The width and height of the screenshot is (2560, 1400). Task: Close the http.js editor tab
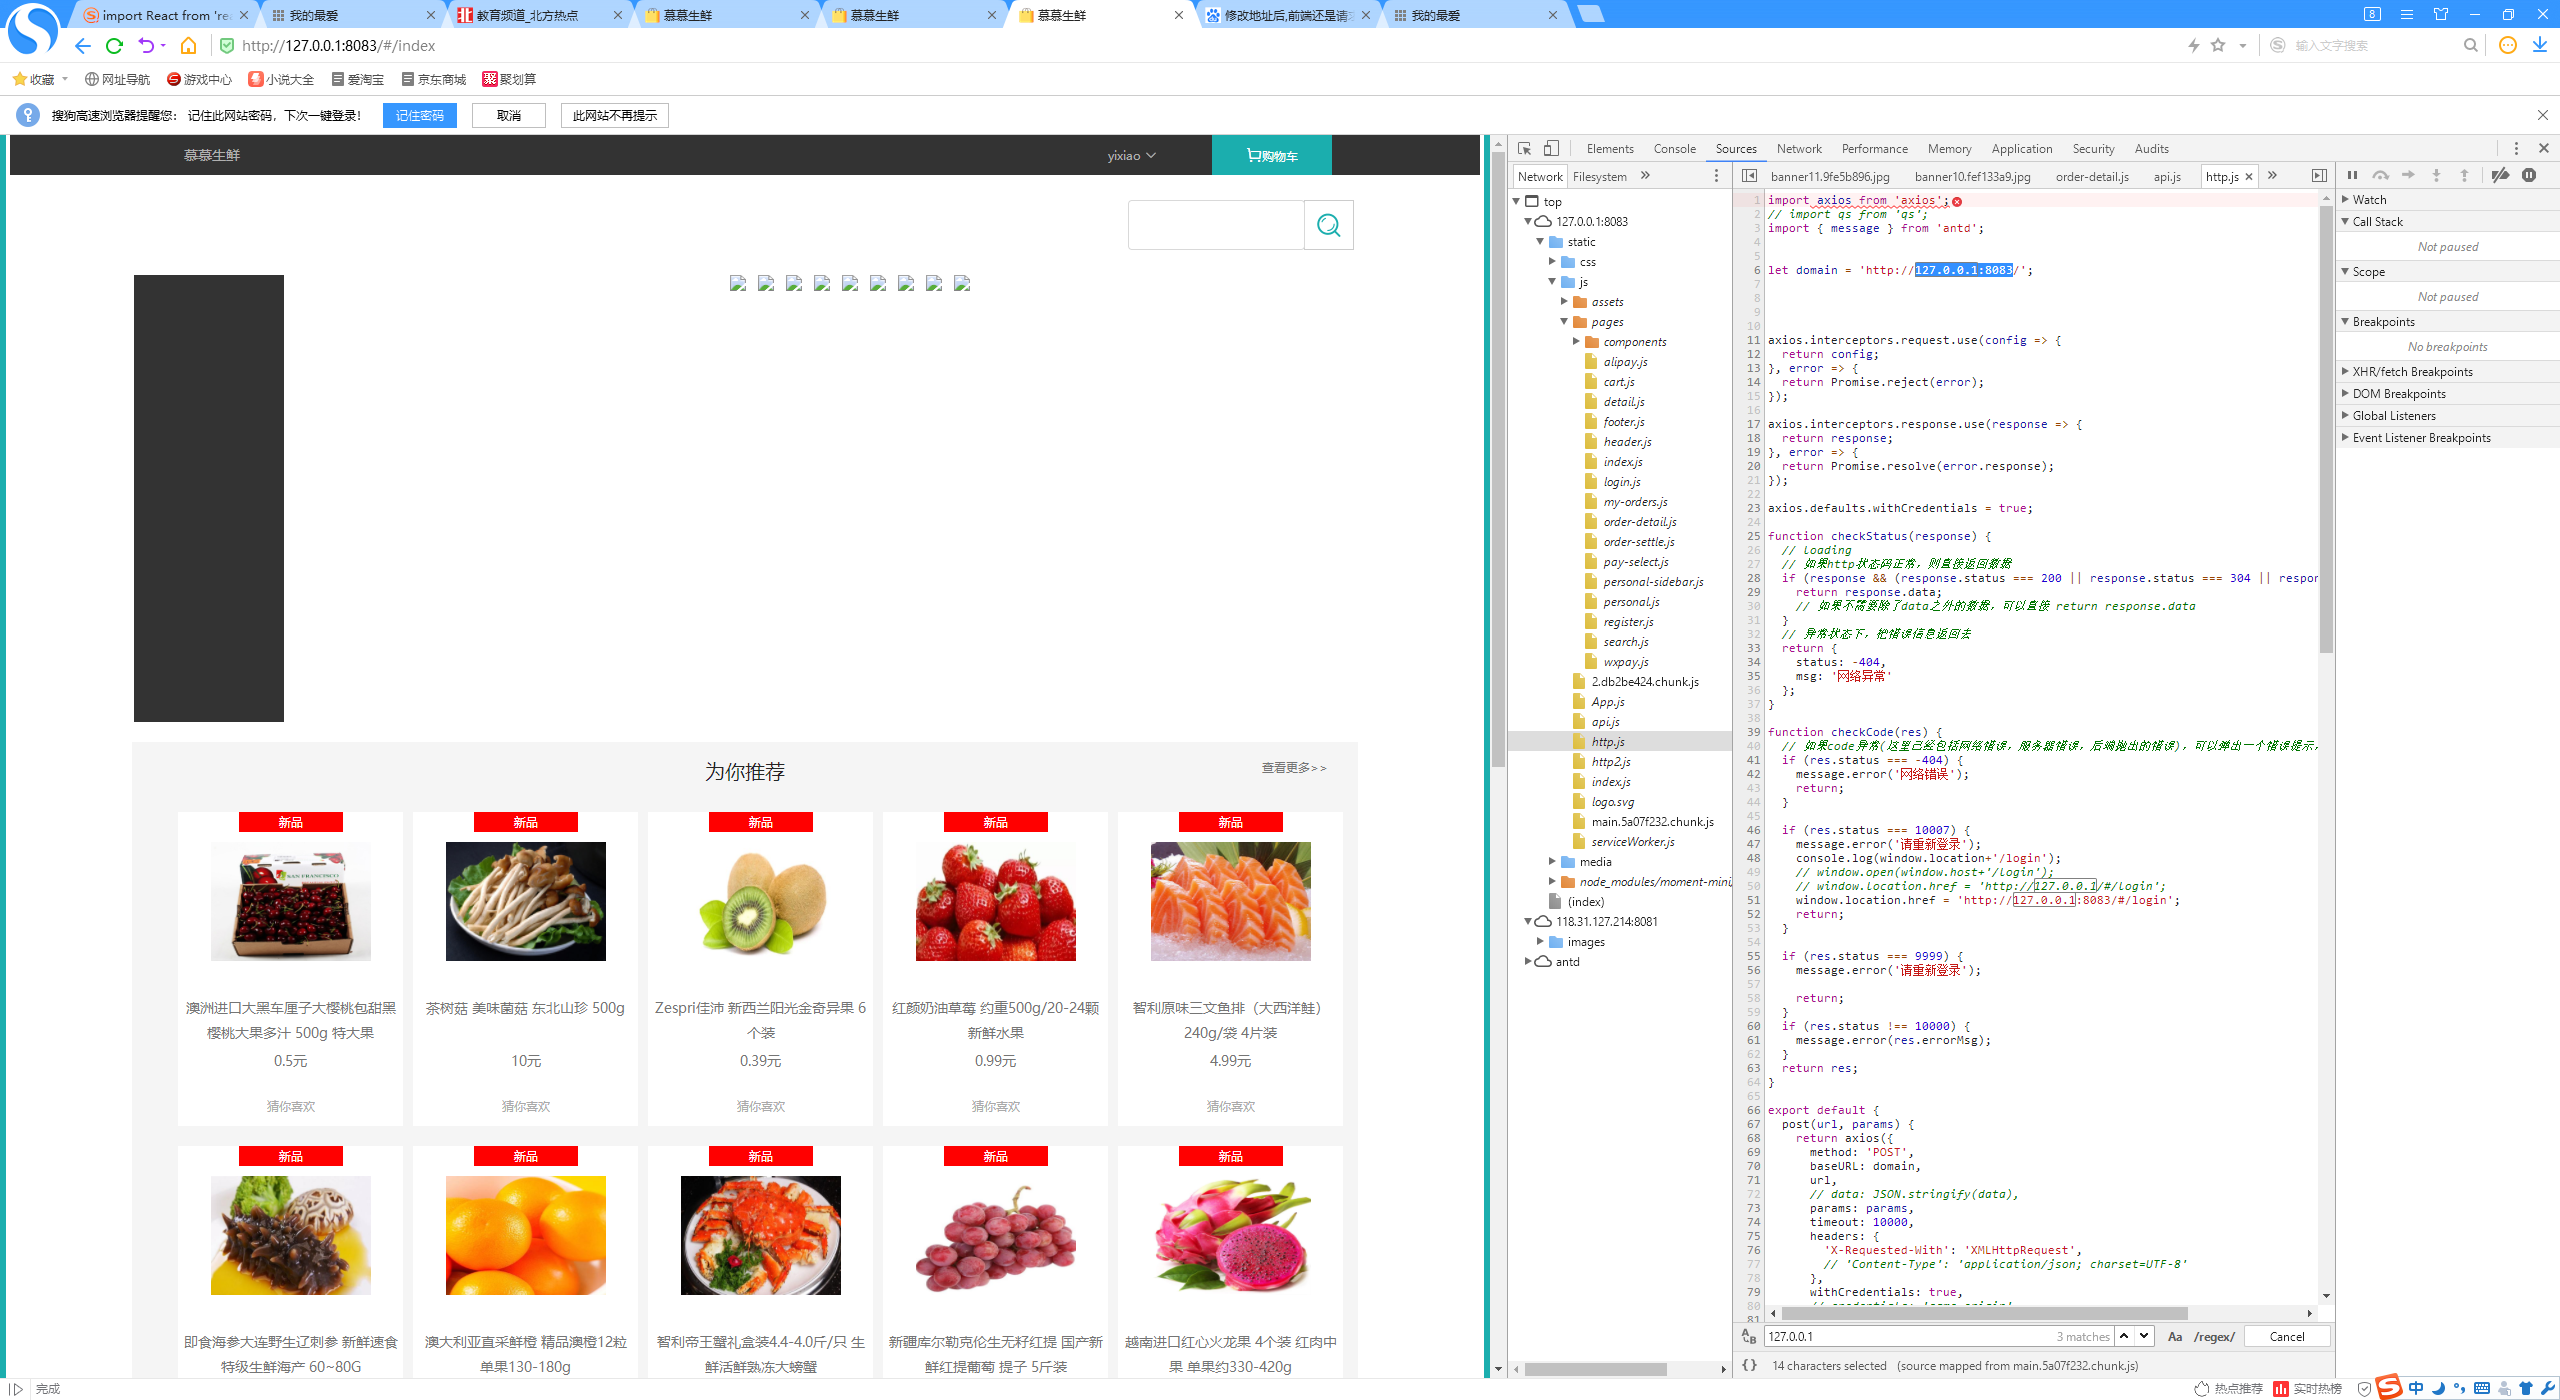pos(2249,176)
